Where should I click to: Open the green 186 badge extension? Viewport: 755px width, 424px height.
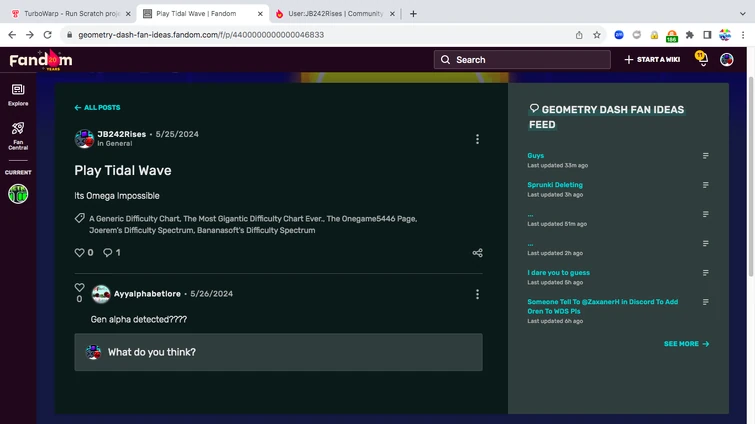(x=672, y=36)
